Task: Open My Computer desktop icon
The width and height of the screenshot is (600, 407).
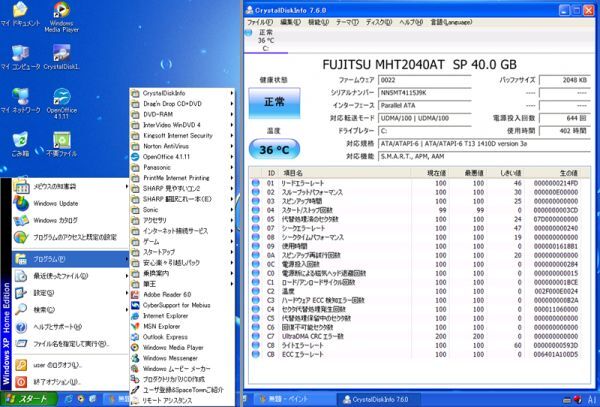Action: tap(20, 57)
